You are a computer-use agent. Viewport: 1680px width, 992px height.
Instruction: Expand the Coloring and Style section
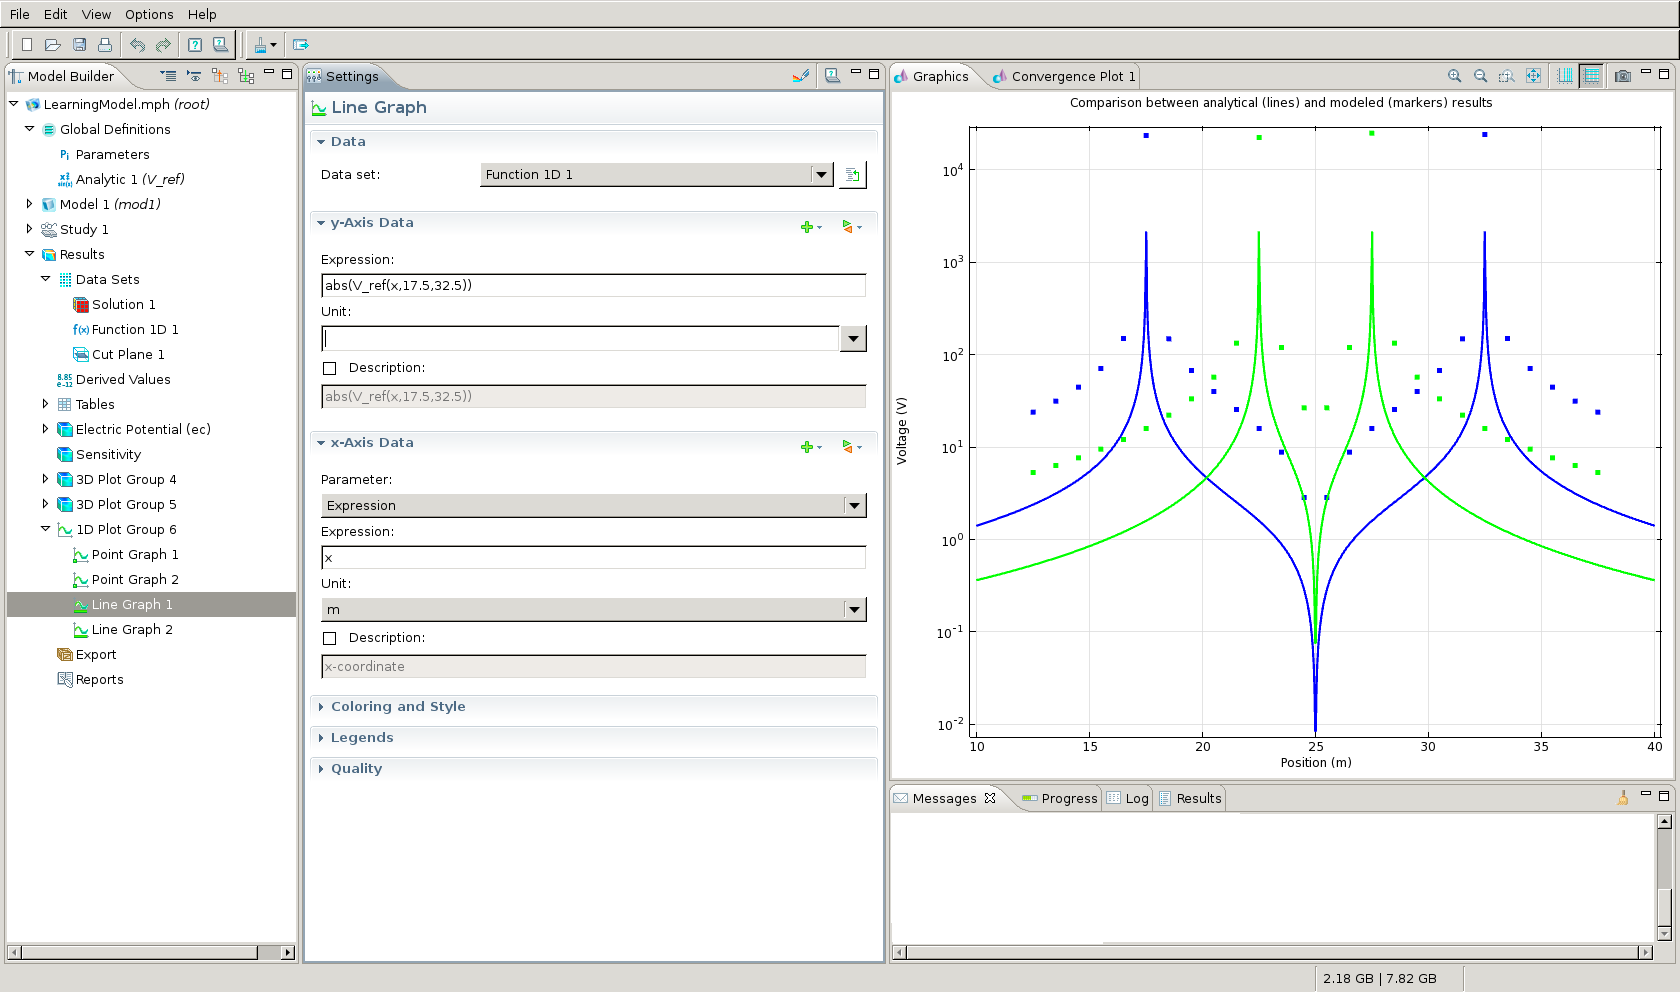pyautogui.click(x=398, y=707)
